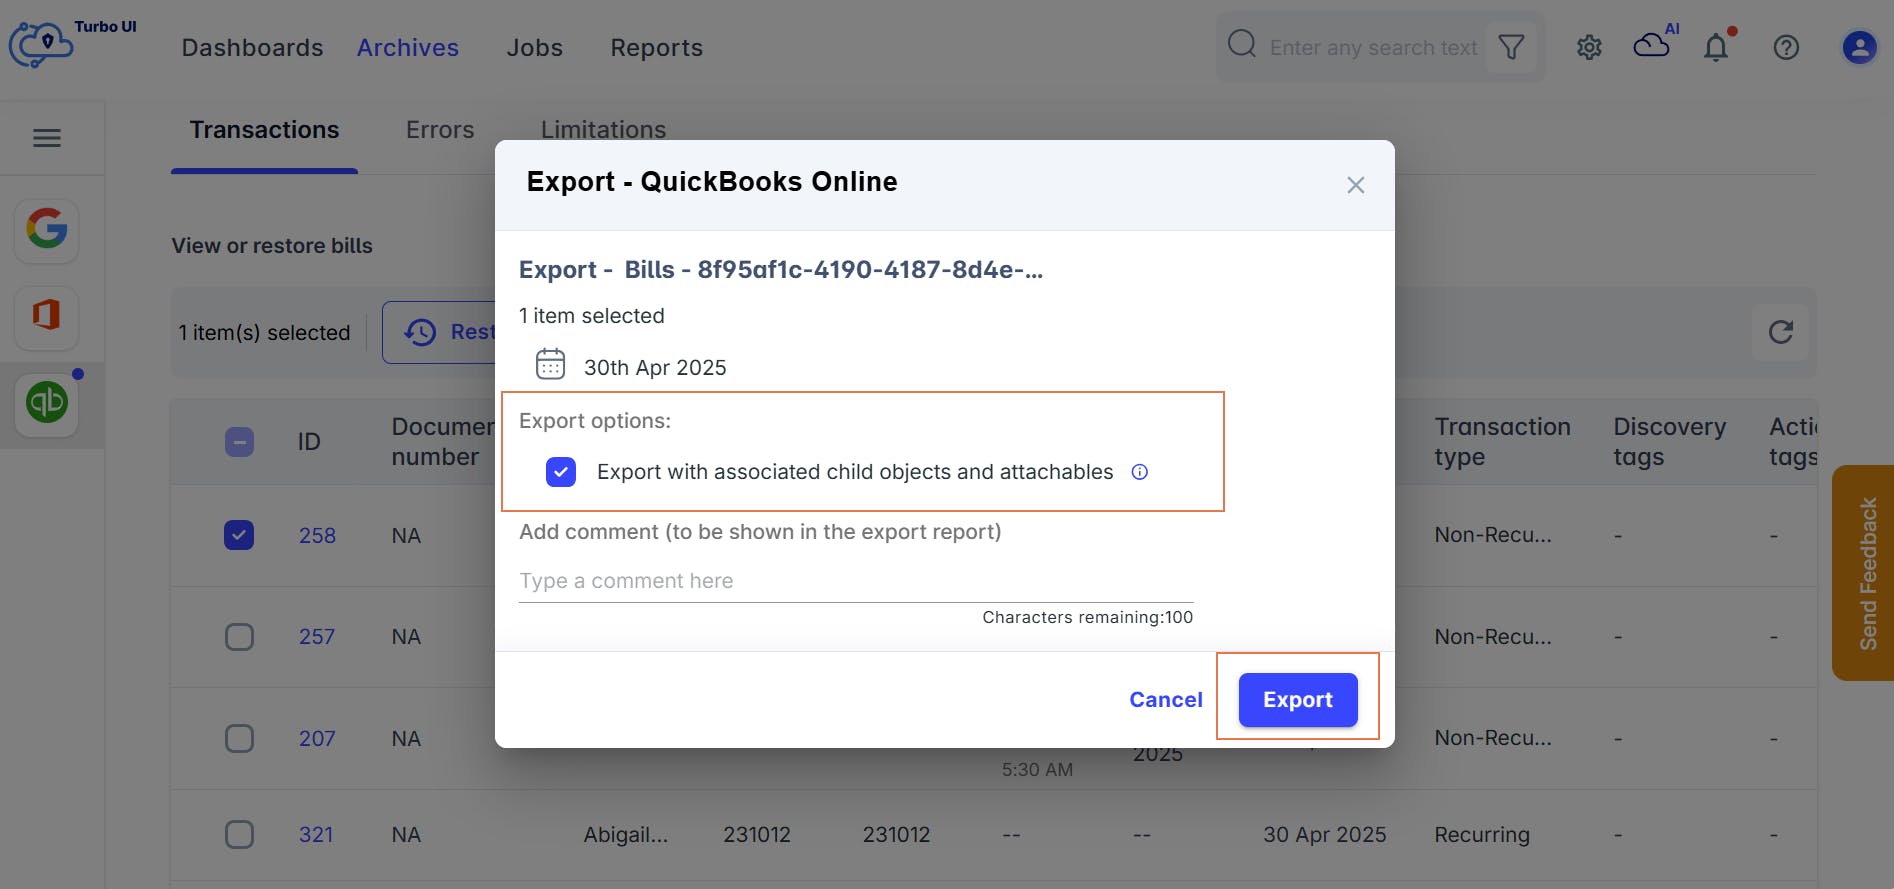
Task: Uncheck export with associated child objects
Action: [561, 472]
